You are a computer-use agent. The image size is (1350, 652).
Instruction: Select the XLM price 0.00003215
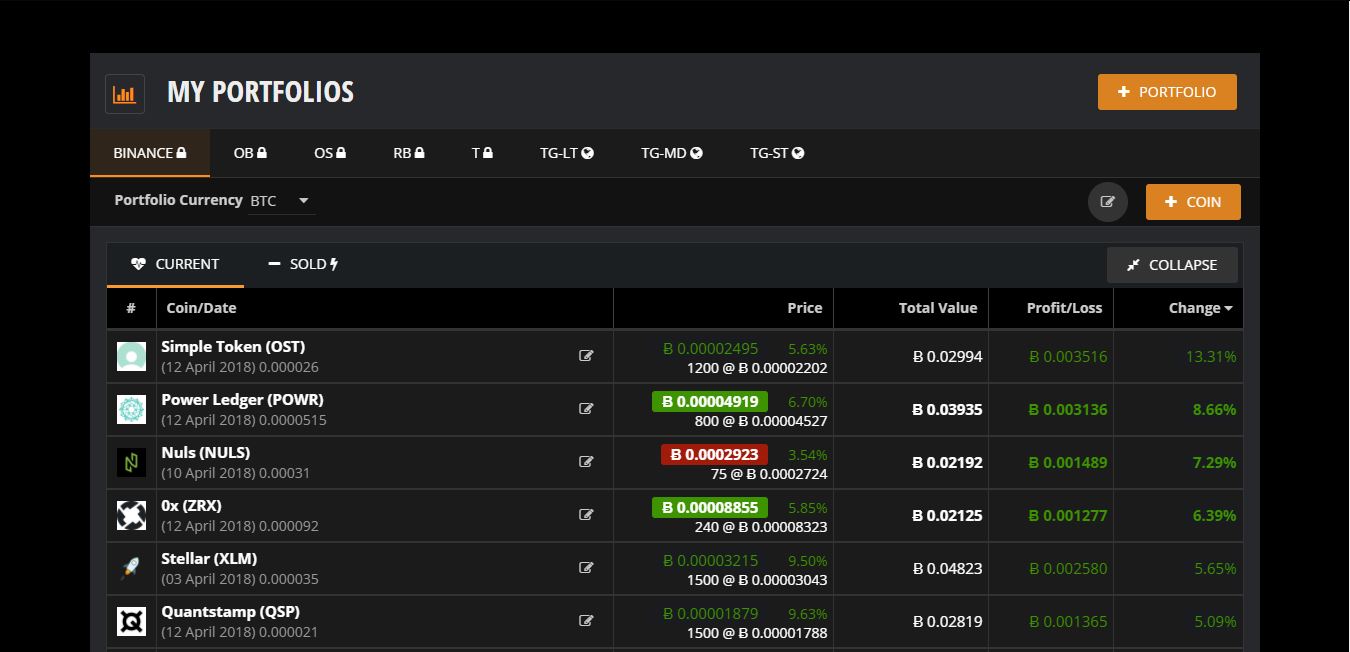(710, 561)
